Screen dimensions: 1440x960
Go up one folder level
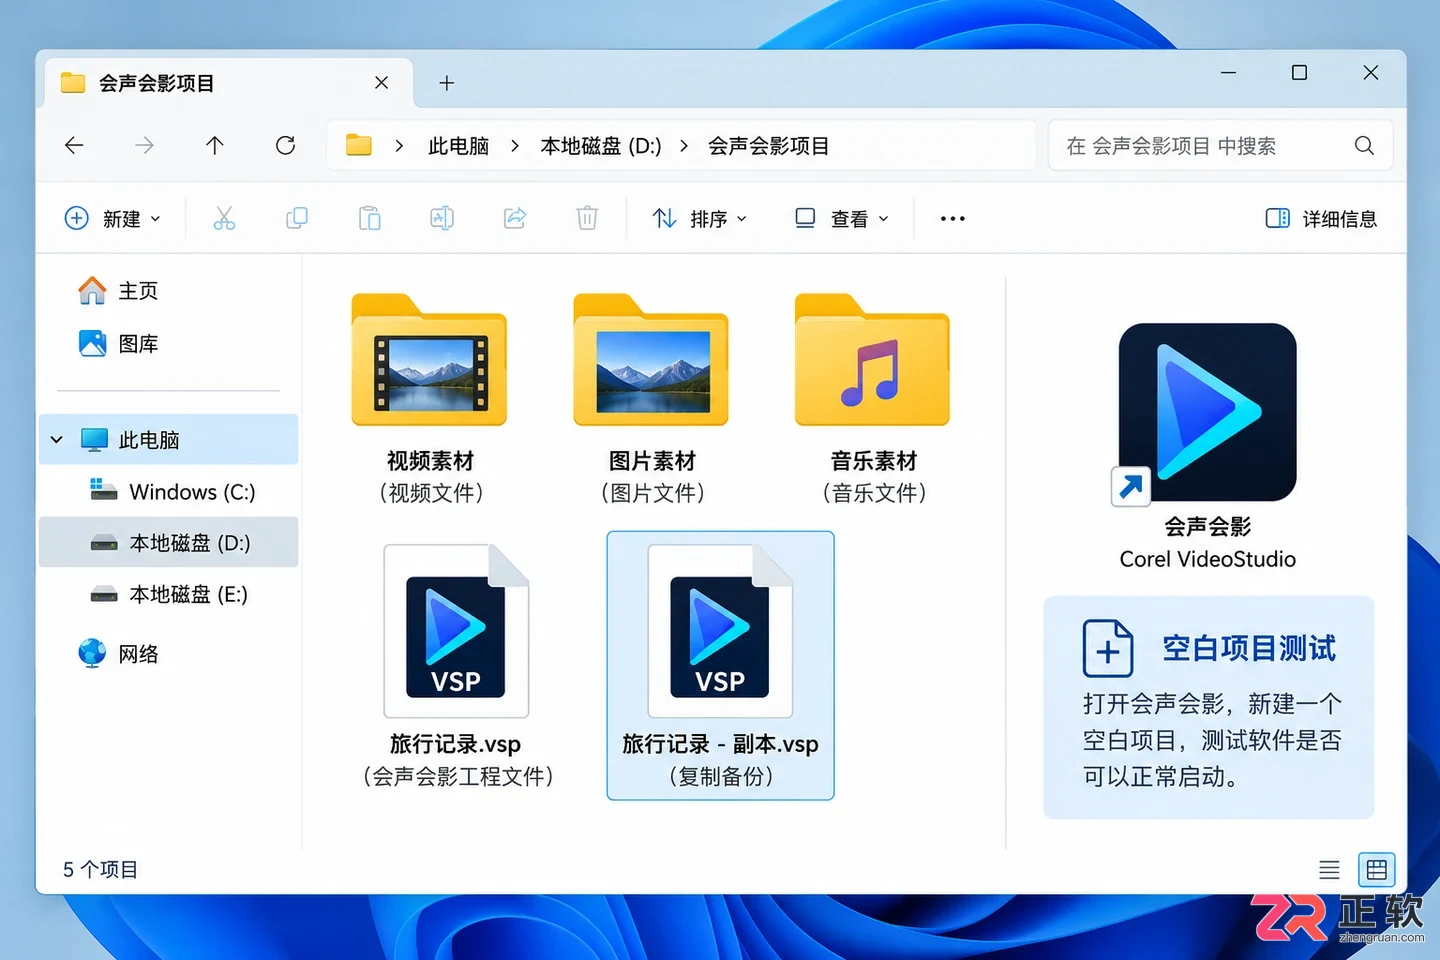tap(215, 146)
